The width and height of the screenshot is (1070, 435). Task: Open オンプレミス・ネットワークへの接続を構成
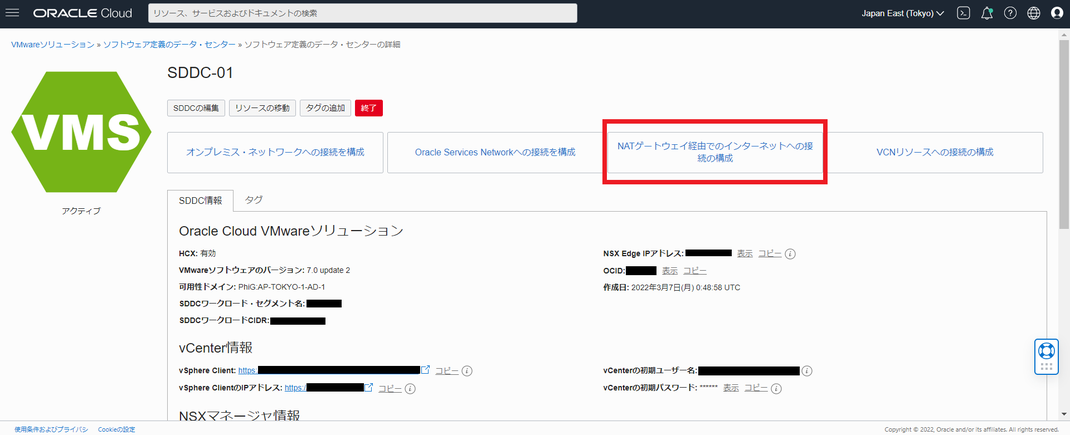[275, 152]
